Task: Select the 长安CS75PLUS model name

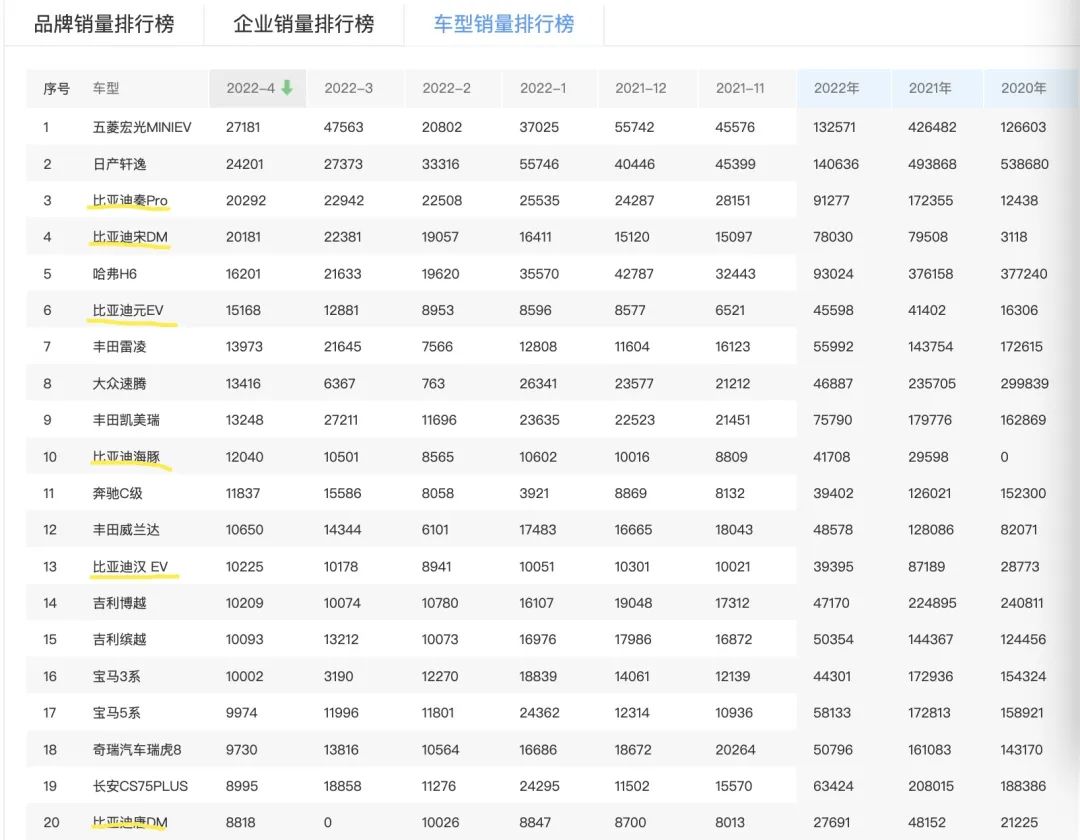Action: (x=141, y=786)
